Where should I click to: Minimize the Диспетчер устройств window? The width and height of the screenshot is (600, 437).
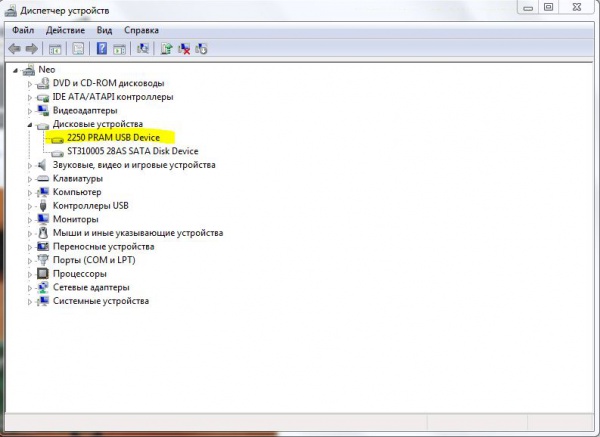point(528,7)
